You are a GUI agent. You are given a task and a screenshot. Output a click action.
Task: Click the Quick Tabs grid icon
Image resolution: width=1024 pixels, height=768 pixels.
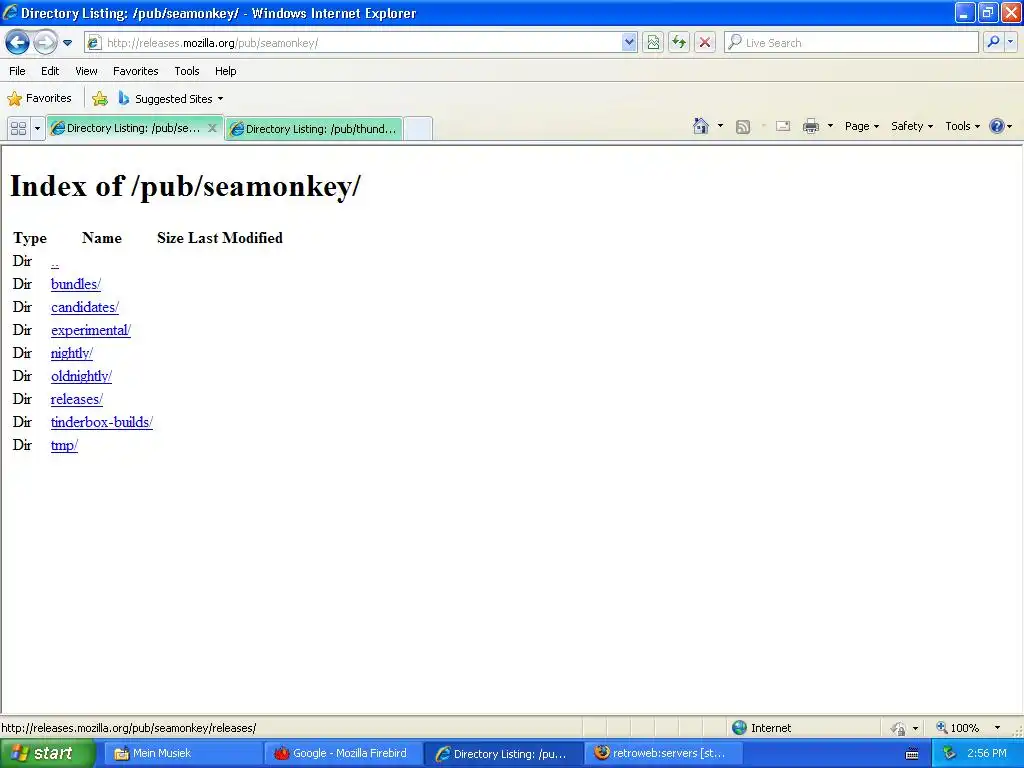tap(18, 129)
